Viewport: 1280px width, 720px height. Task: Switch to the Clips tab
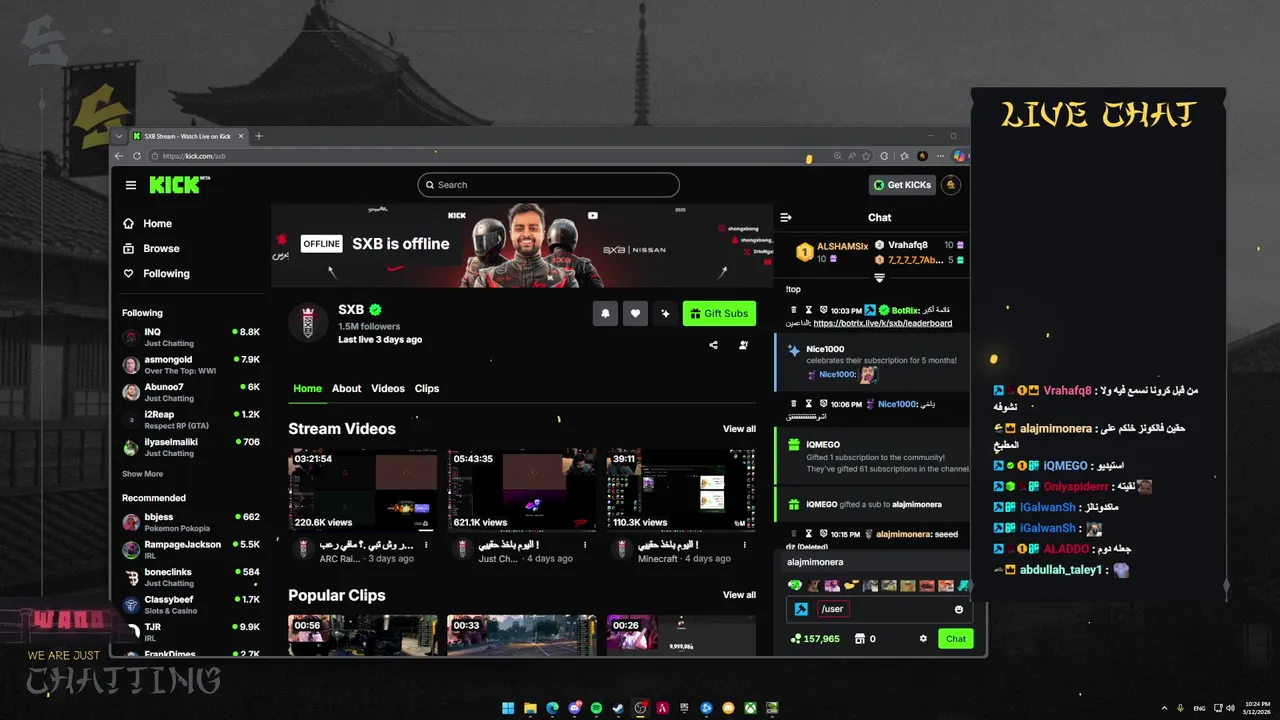(x=427, y=389)
